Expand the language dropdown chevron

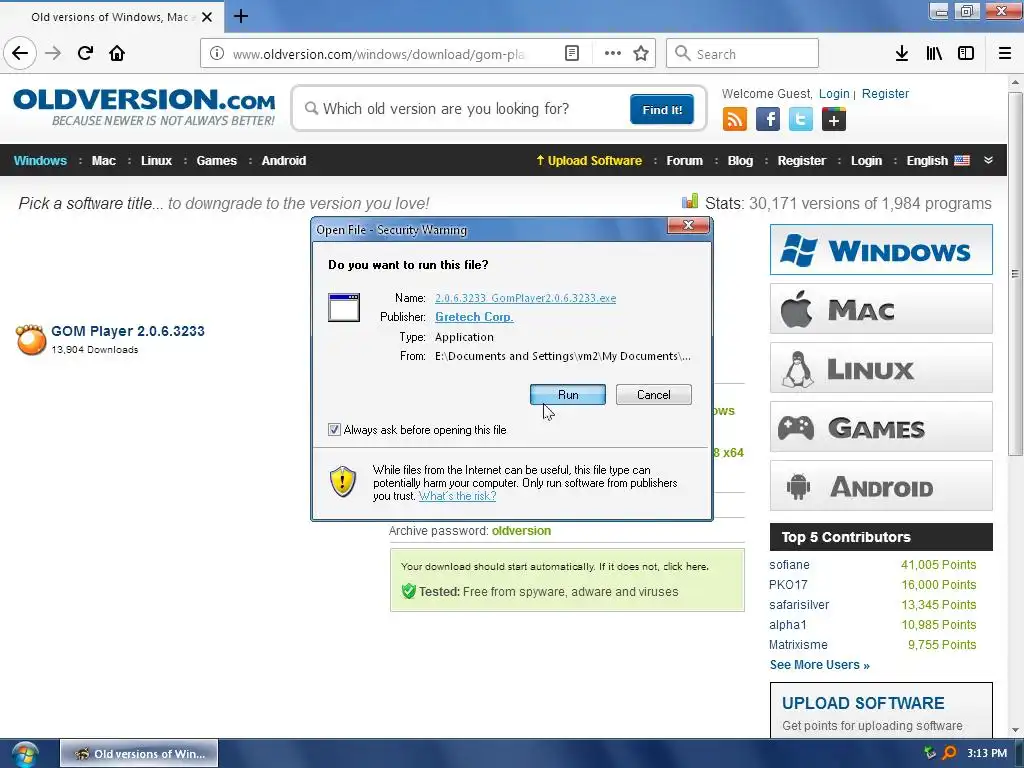(988, 161)
